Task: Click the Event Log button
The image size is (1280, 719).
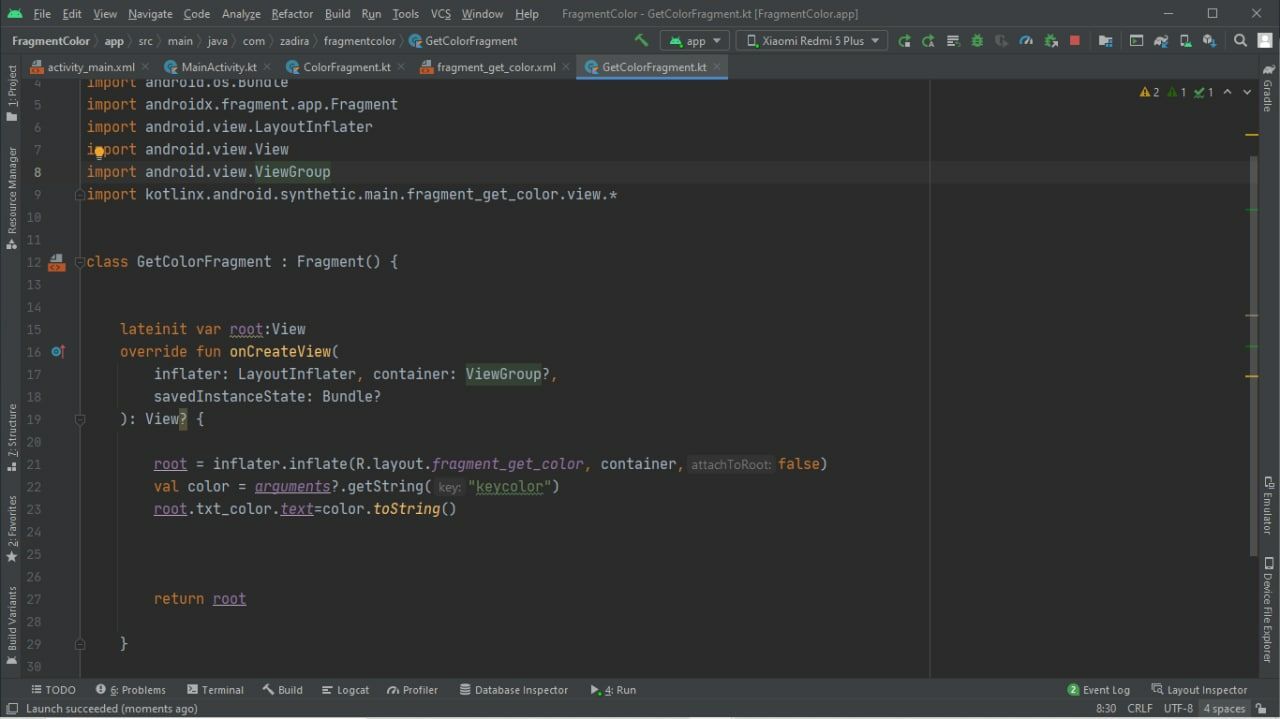Action: (1098, 690)
